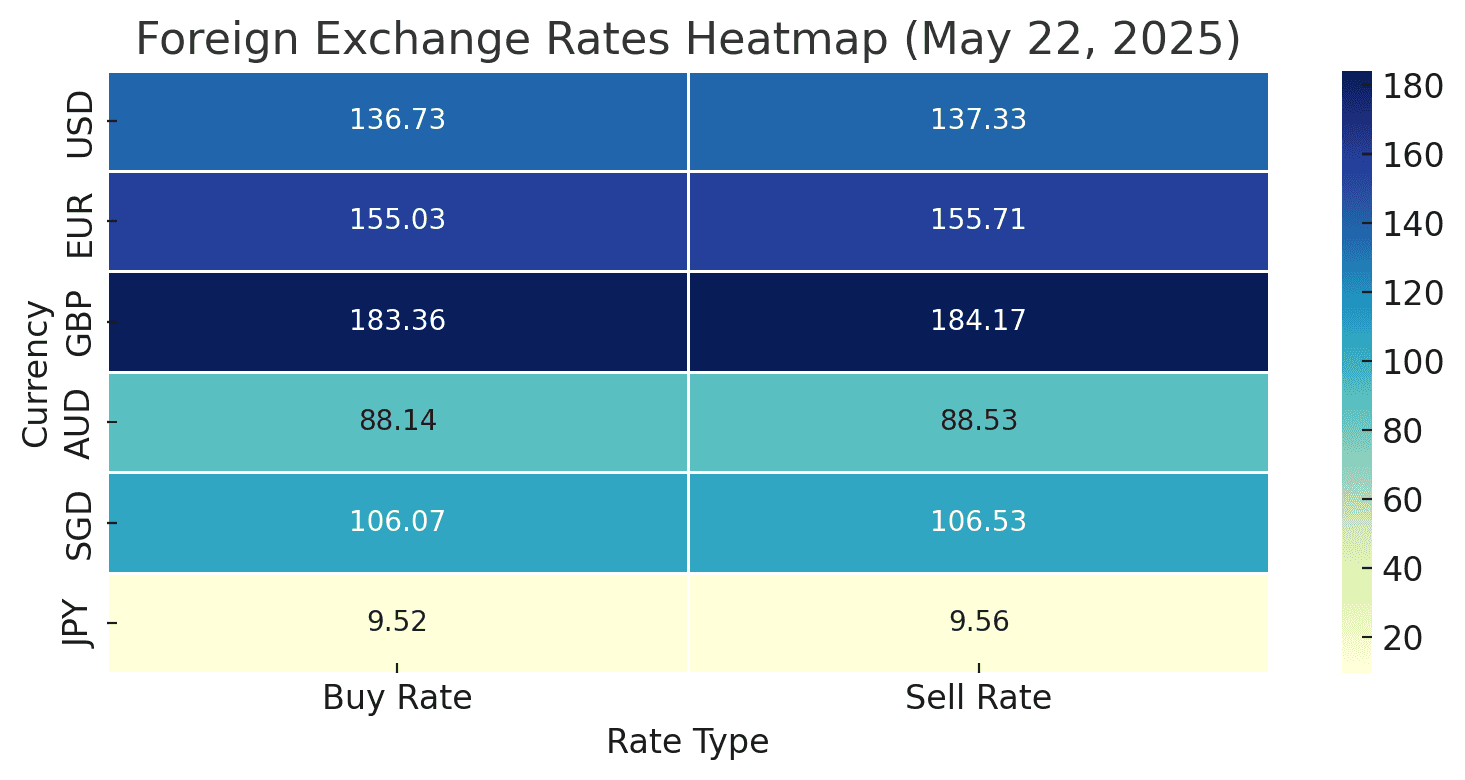Image resolution: width=1465 pixels, height=780 pixels.
Task: Select the GBP row label
Action: [x=78, y=321]
